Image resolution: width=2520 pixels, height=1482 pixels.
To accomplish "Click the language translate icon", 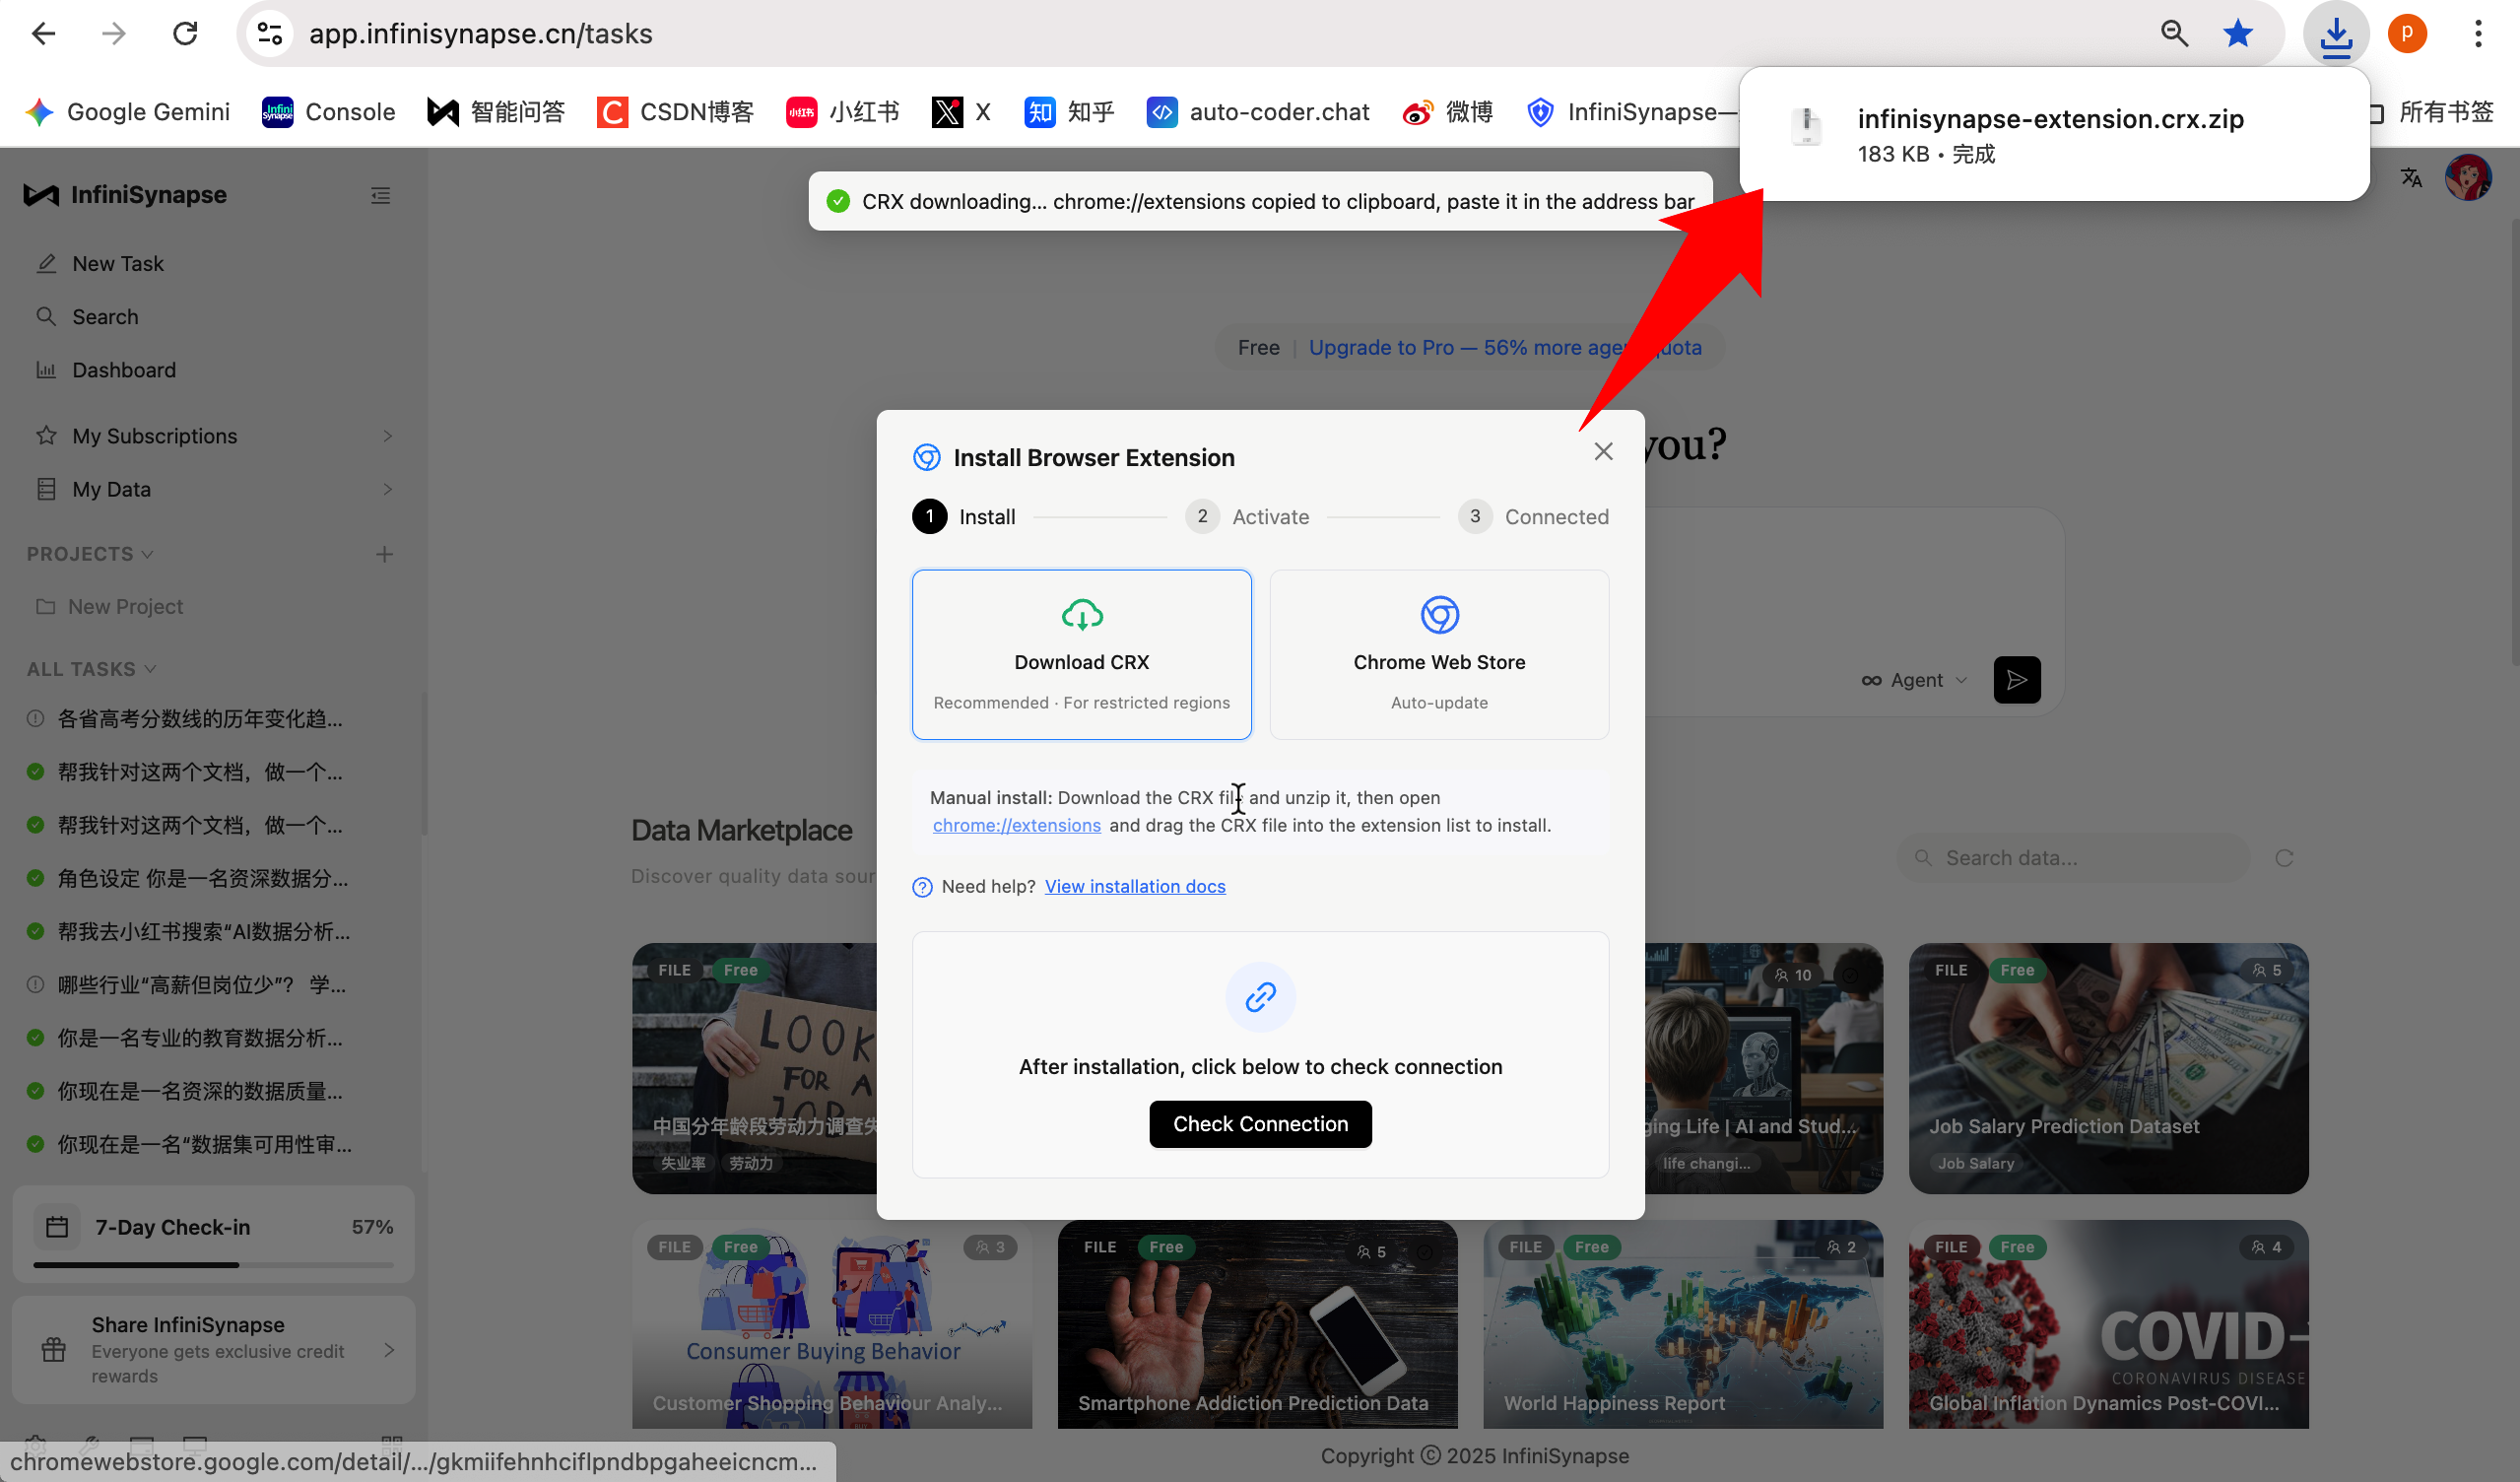I will [2411, 178].
